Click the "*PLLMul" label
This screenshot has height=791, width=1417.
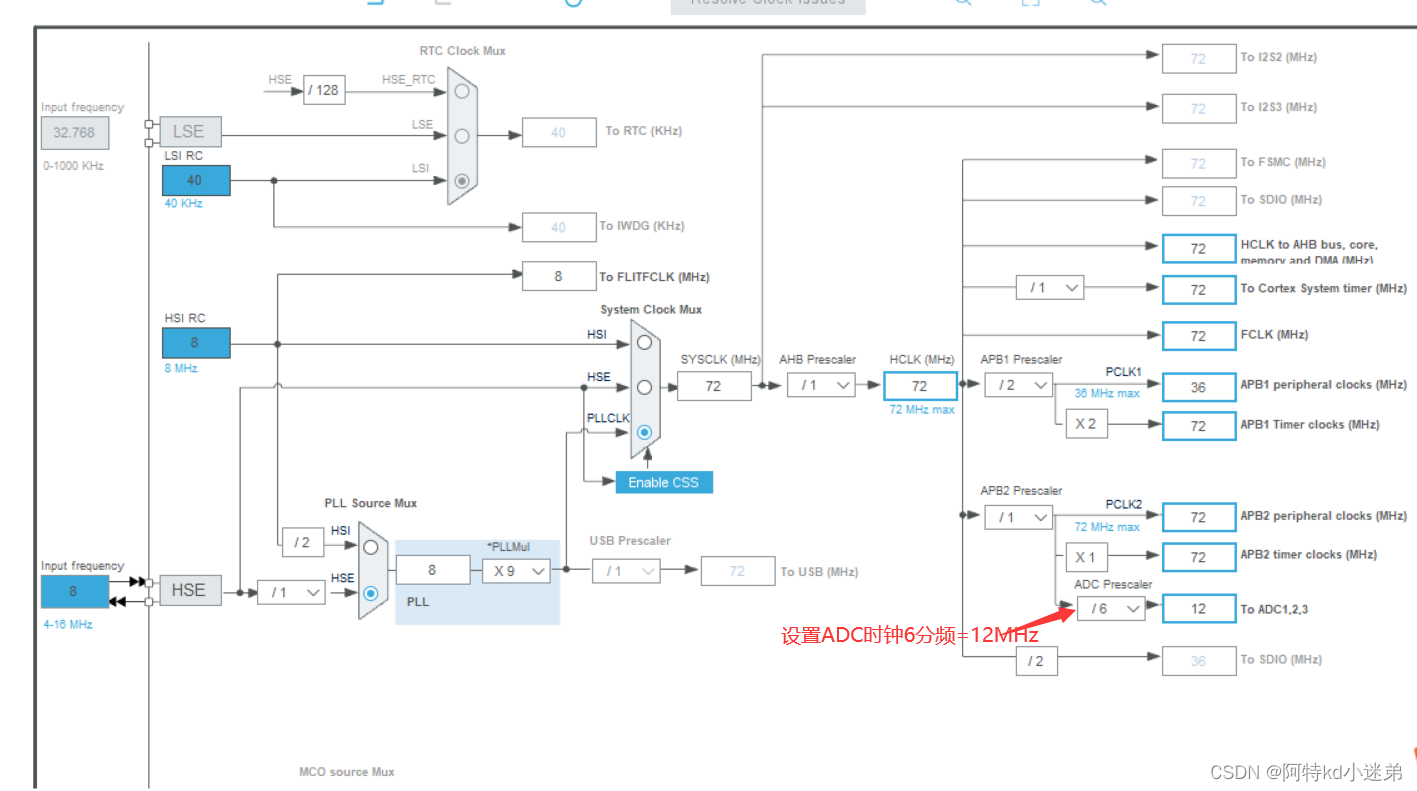(508, 546)
